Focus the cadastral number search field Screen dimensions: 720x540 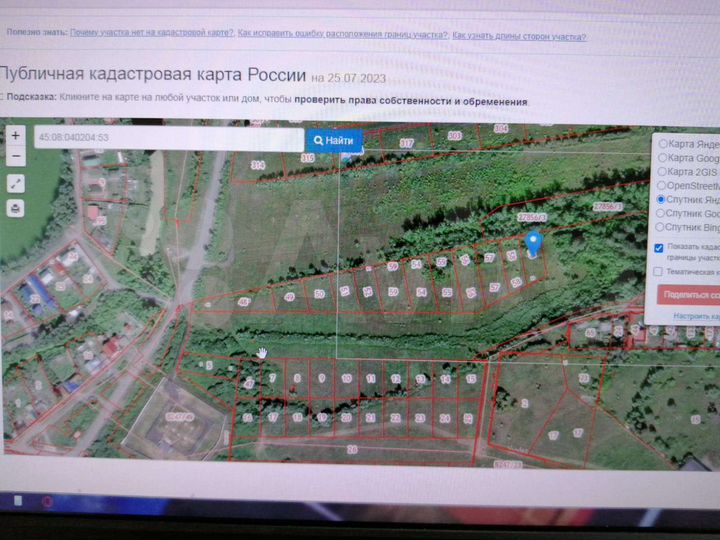169,138
